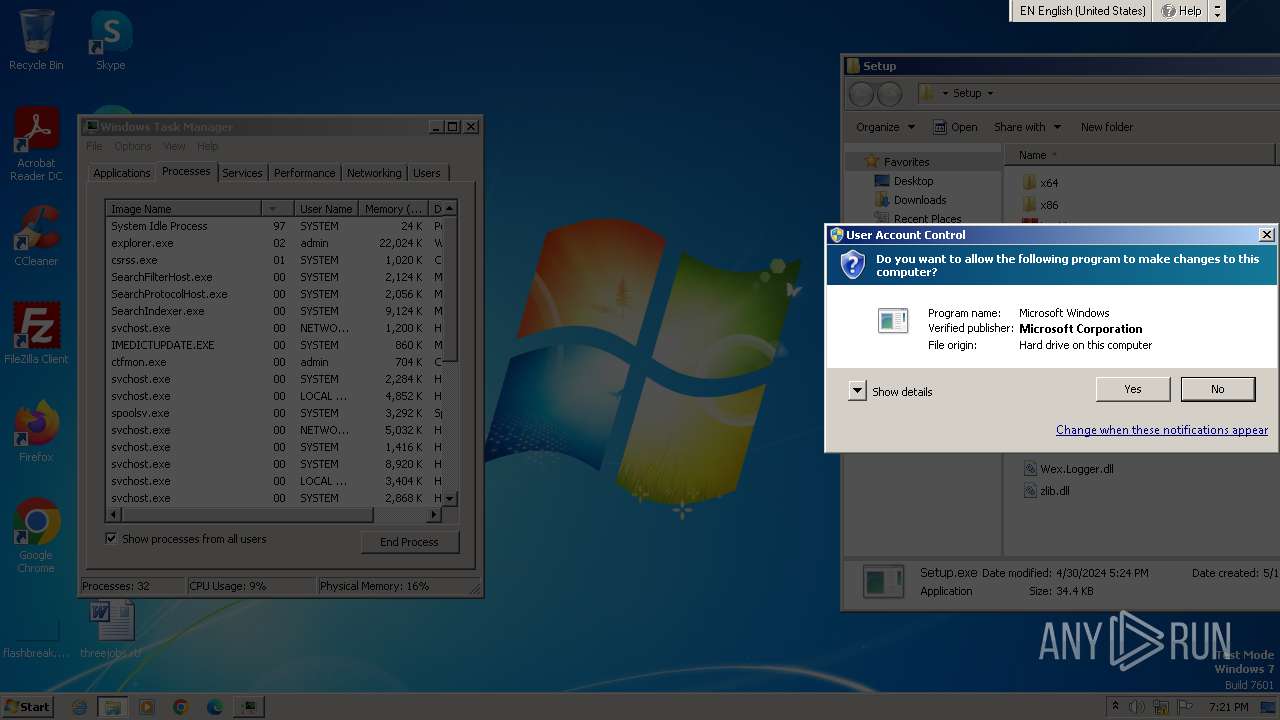Open Windows Media Player from taskbar

point(147,707)
